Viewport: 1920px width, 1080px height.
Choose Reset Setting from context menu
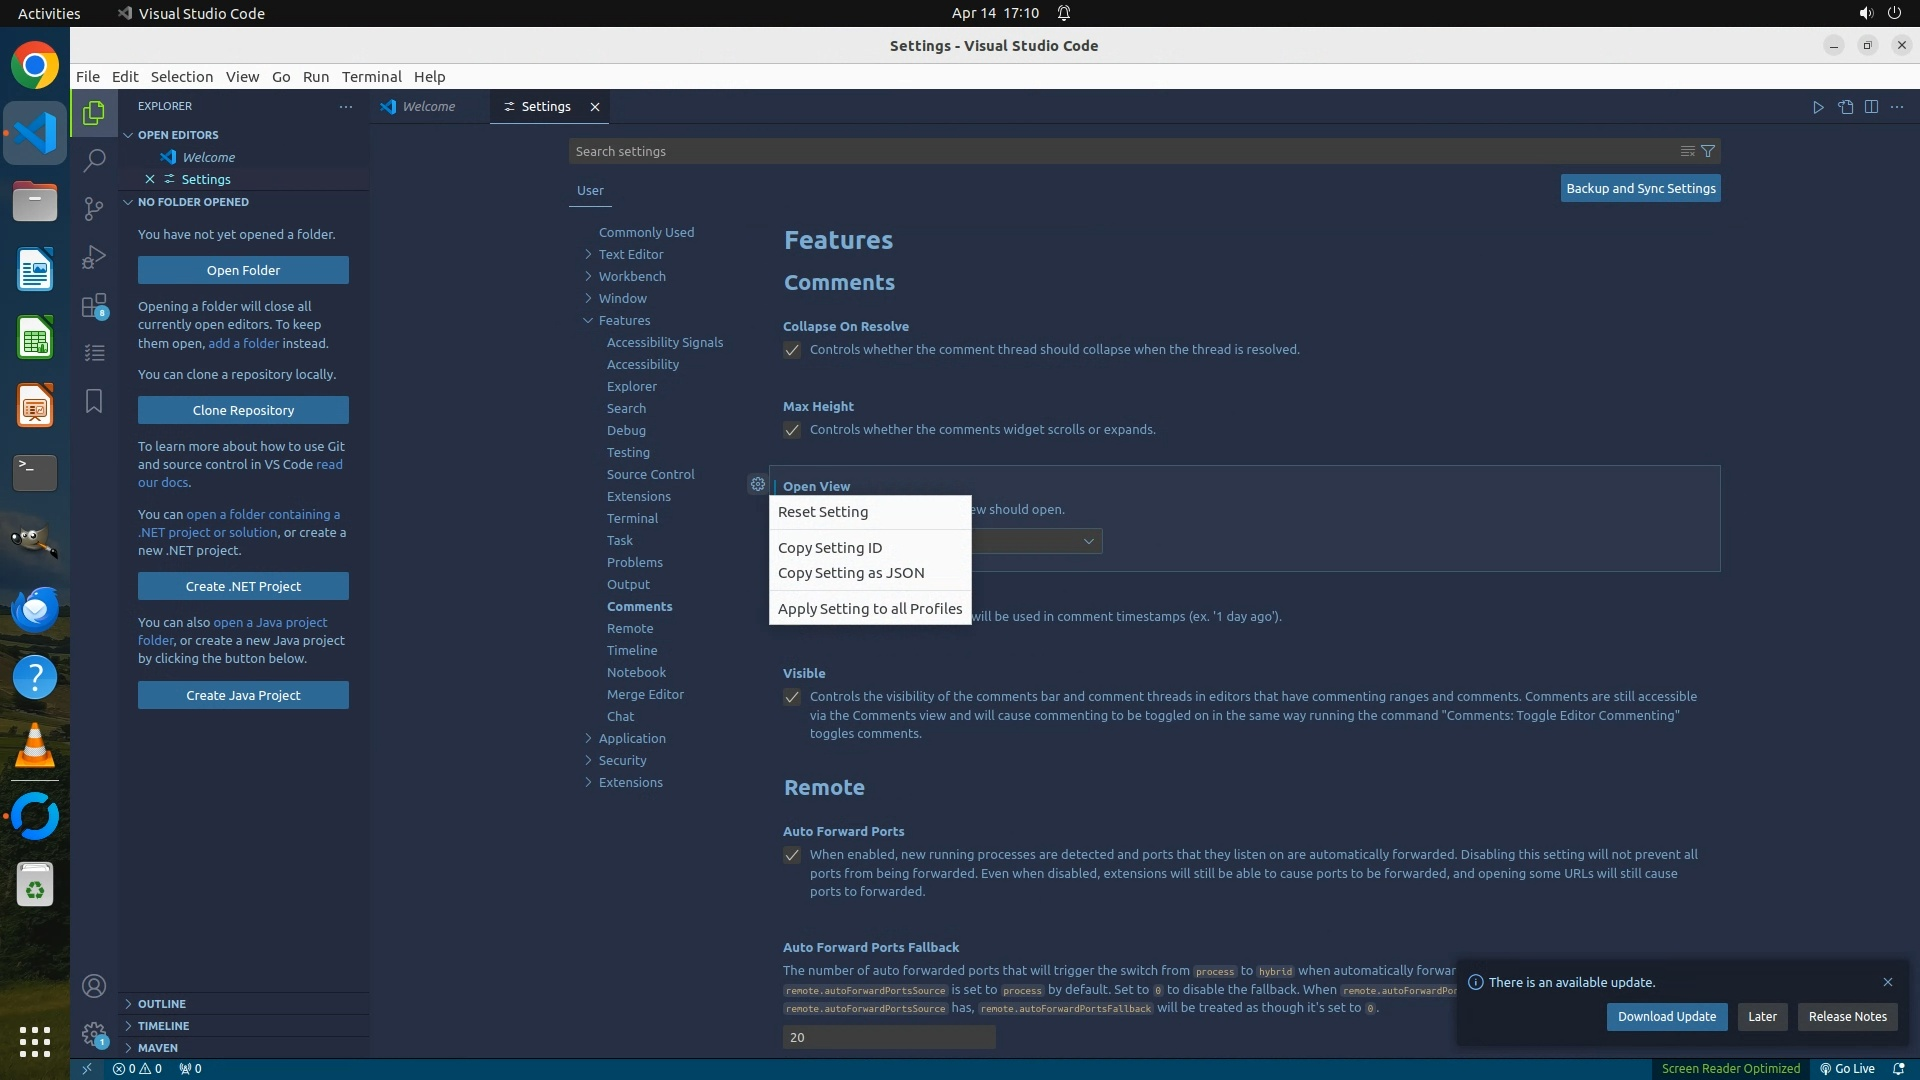pyautogui.click(x=823, y=512)
